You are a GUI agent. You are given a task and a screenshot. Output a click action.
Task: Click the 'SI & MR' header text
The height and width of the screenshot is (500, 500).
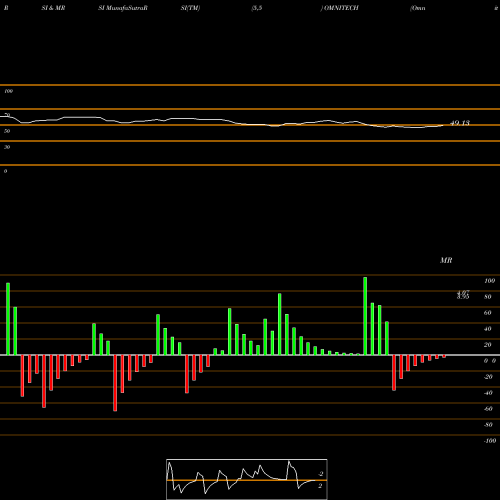click(53, 8)
